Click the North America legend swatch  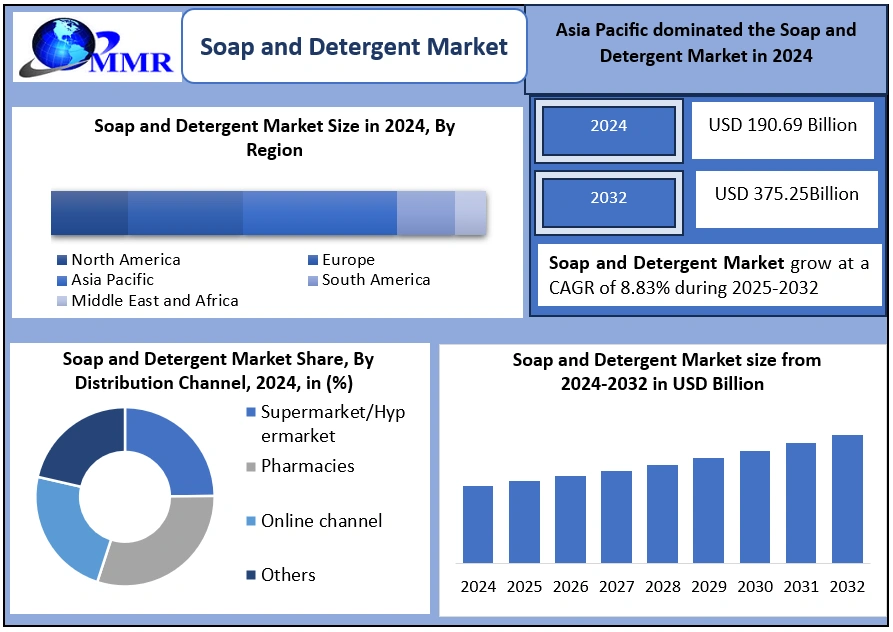coord(62,261)
